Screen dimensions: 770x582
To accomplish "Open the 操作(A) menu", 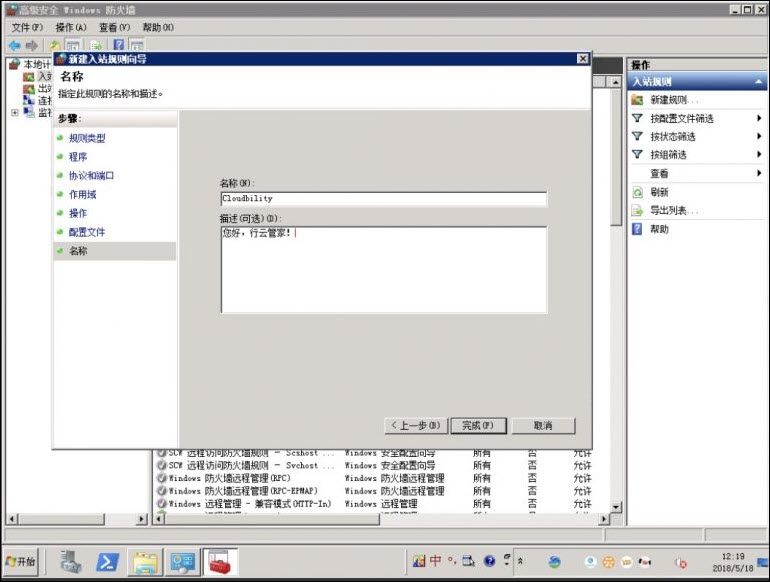I will 71,27.
